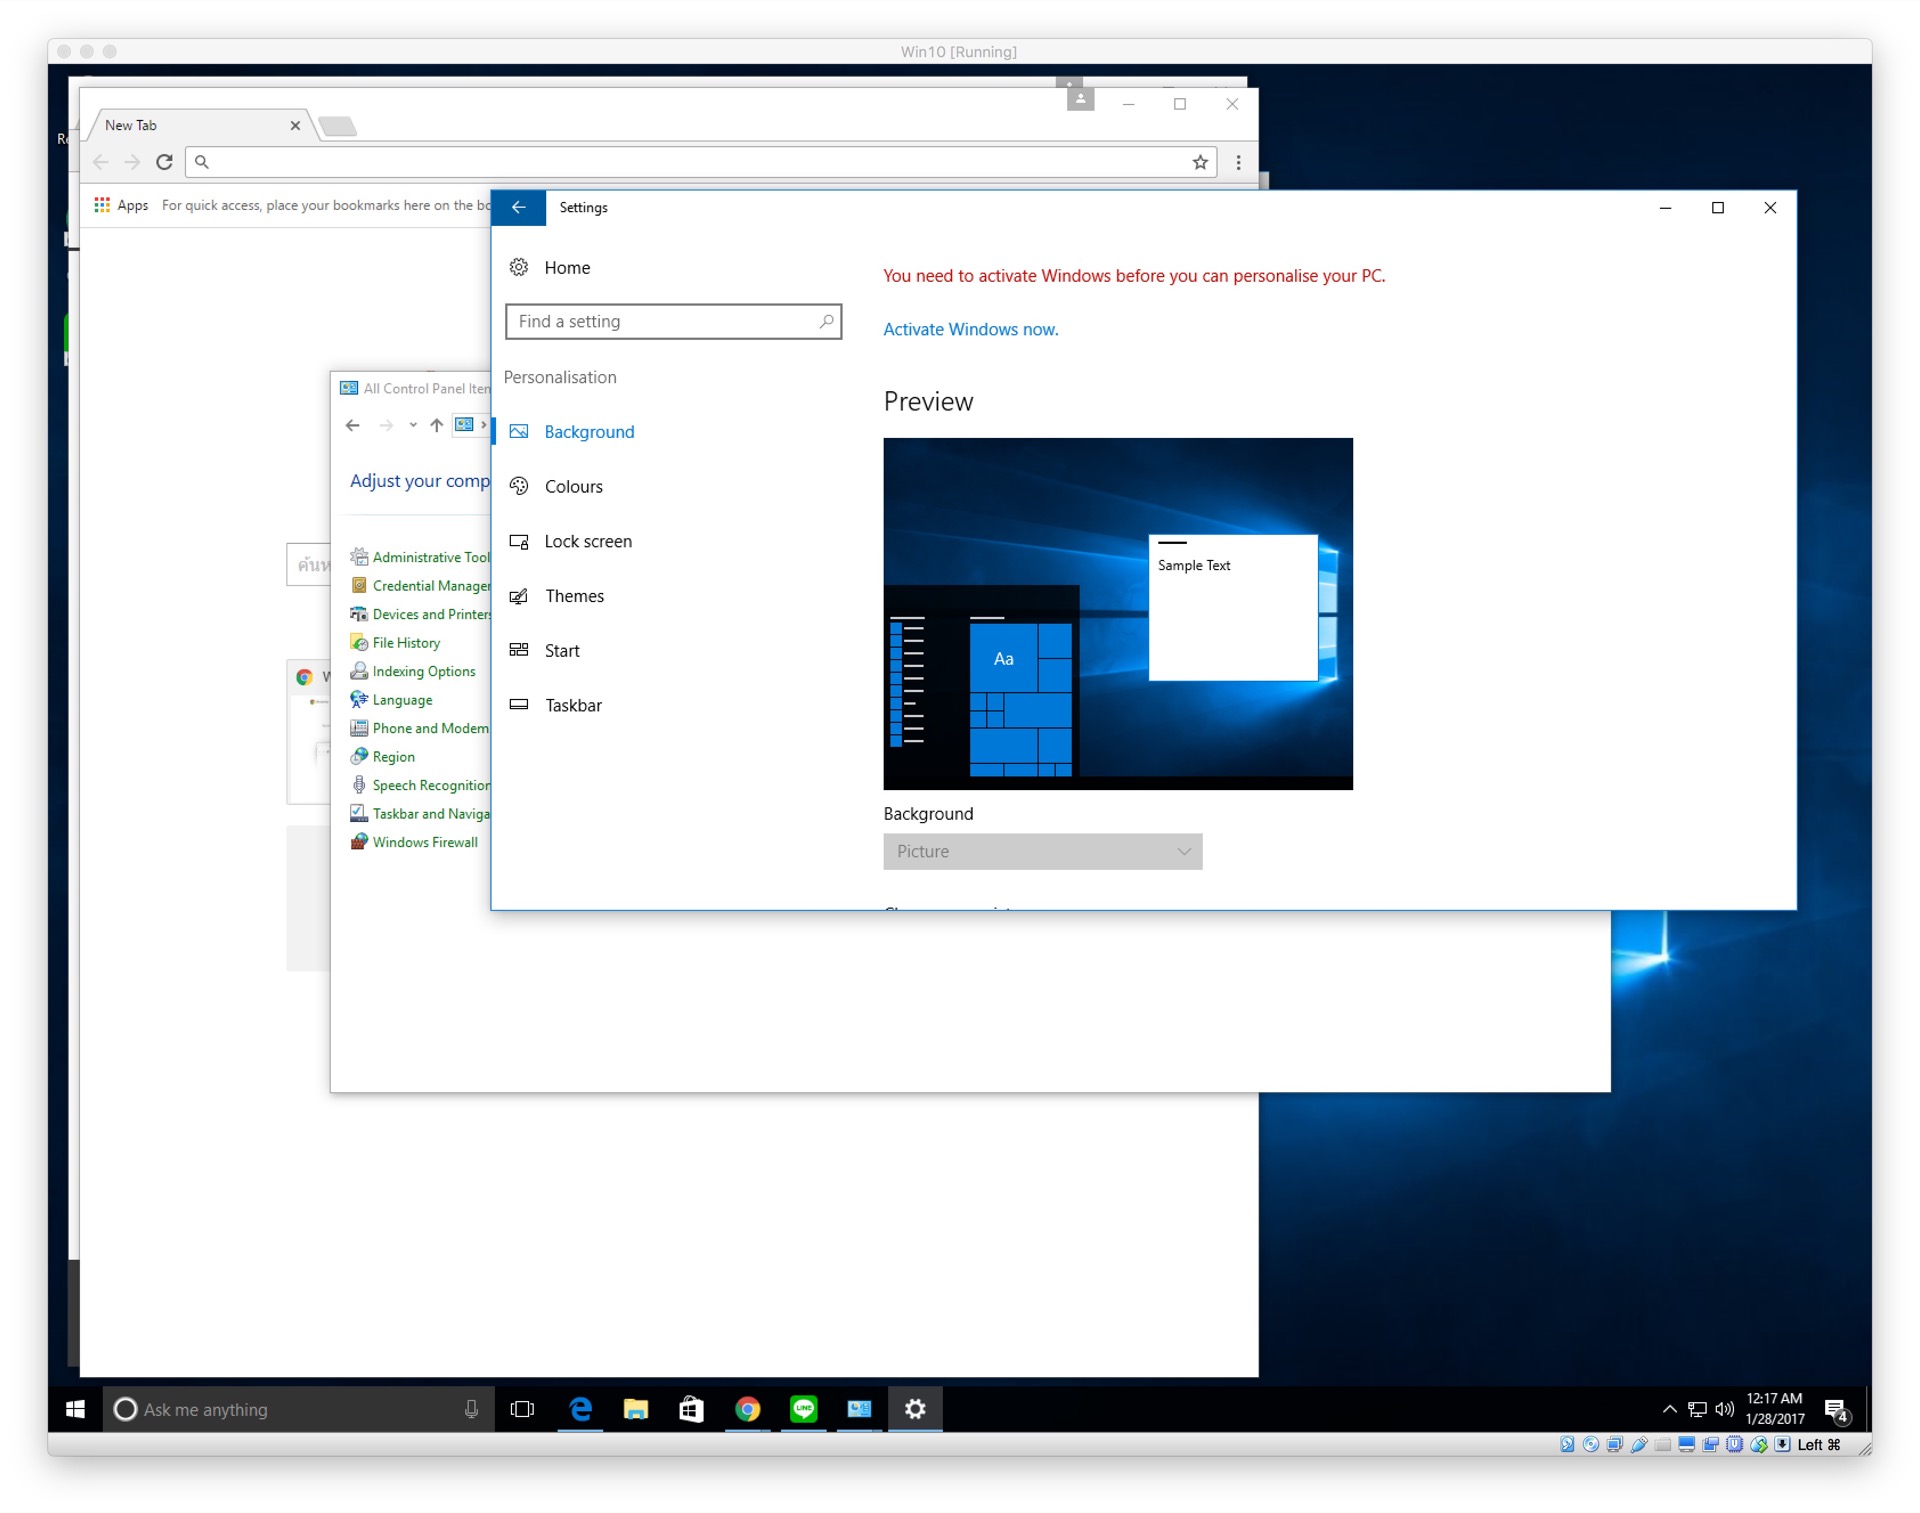Go to the Lock screen section

pyautogui.click(x=587, y=541)
